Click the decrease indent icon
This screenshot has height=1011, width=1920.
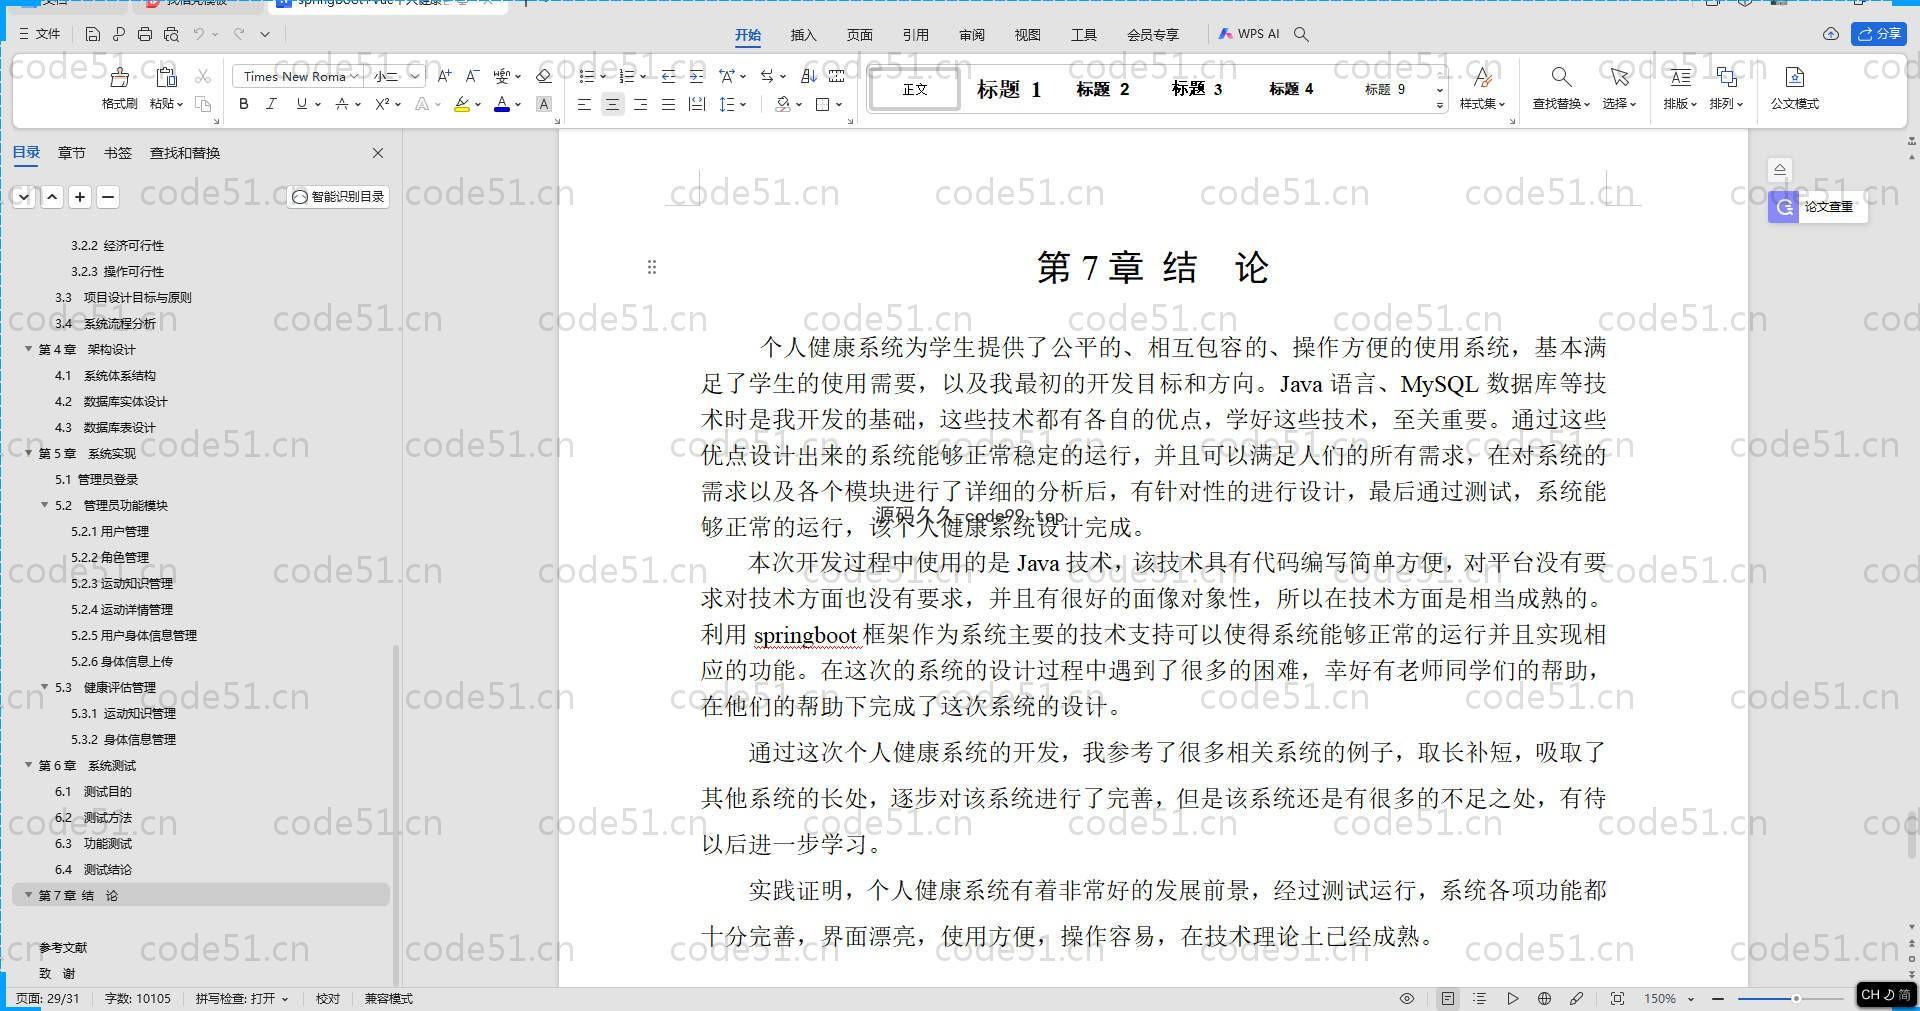tap(669, 76)
